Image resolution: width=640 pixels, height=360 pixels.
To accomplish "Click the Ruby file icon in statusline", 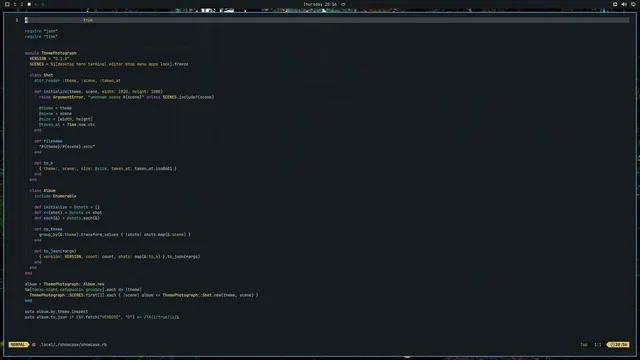I will (x=34, y=344).
